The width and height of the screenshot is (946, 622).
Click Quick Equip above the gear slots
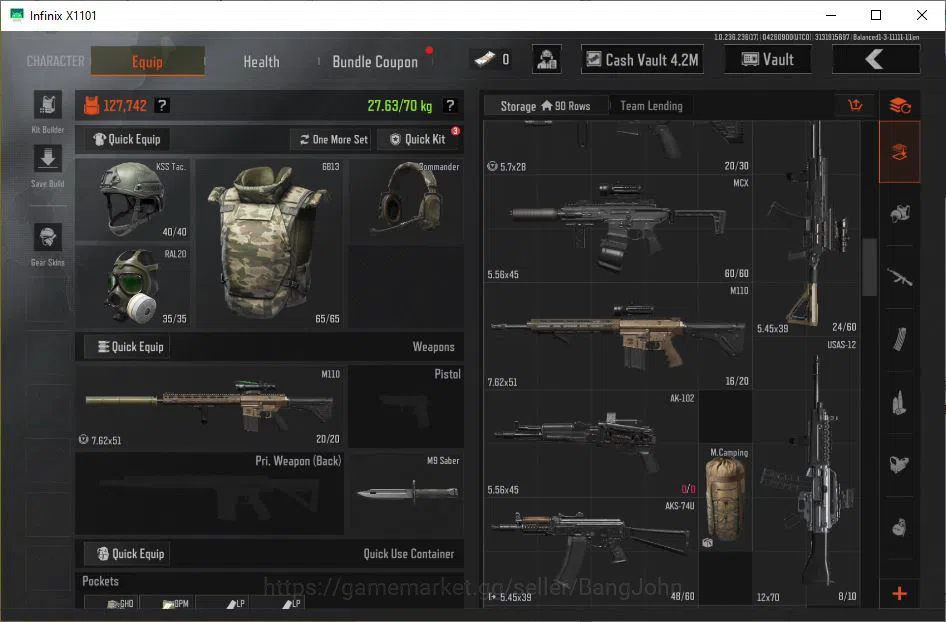click(127, 139)
